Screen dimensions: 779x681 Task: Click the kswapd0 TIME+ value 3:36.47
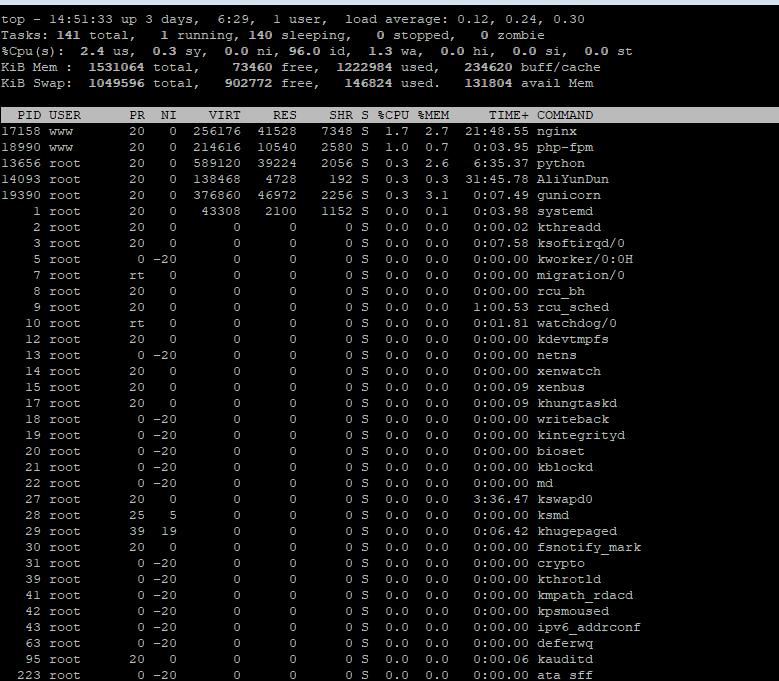(x=501, y=499)
